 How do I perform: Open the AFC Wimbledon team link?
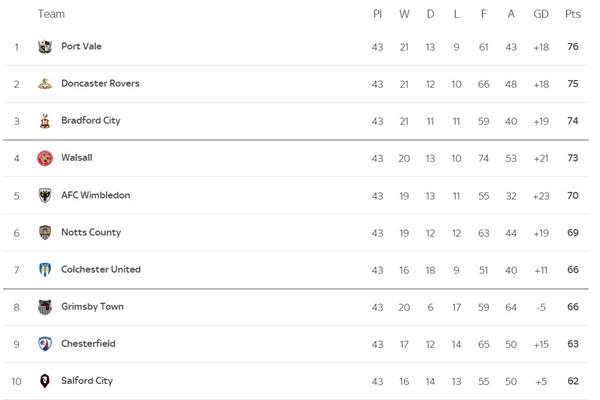pyautogui.click(x=96, y=195)
